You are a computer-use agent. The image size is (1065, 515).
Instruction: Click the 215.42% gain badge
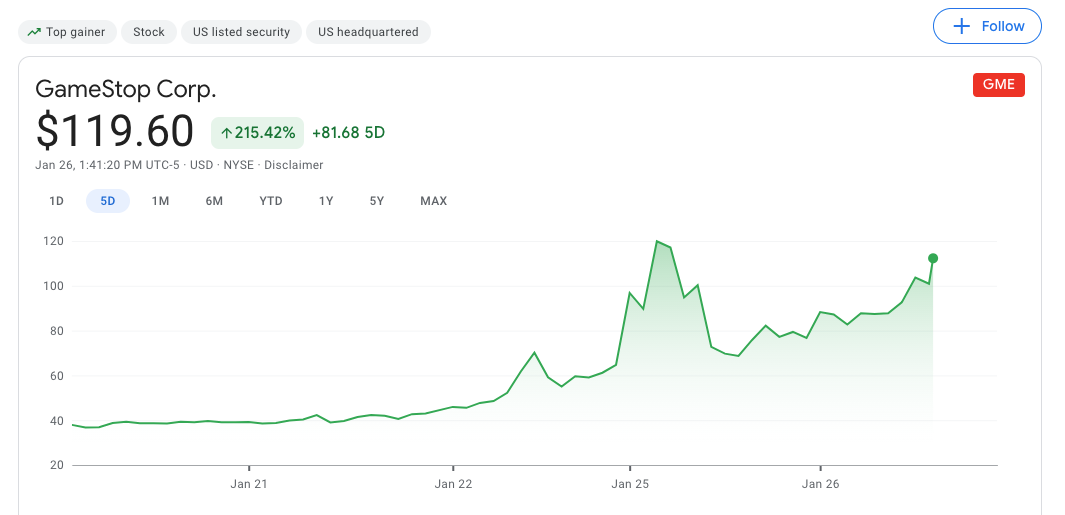click(x=257, y=132)
